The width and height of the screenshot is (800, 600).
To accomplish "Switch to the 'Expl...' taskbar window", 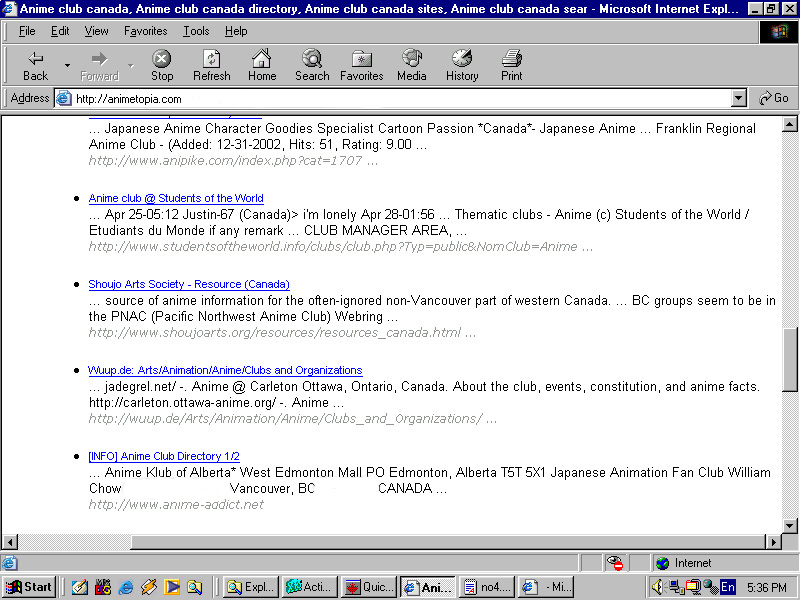I will click(x=251, y=587).
